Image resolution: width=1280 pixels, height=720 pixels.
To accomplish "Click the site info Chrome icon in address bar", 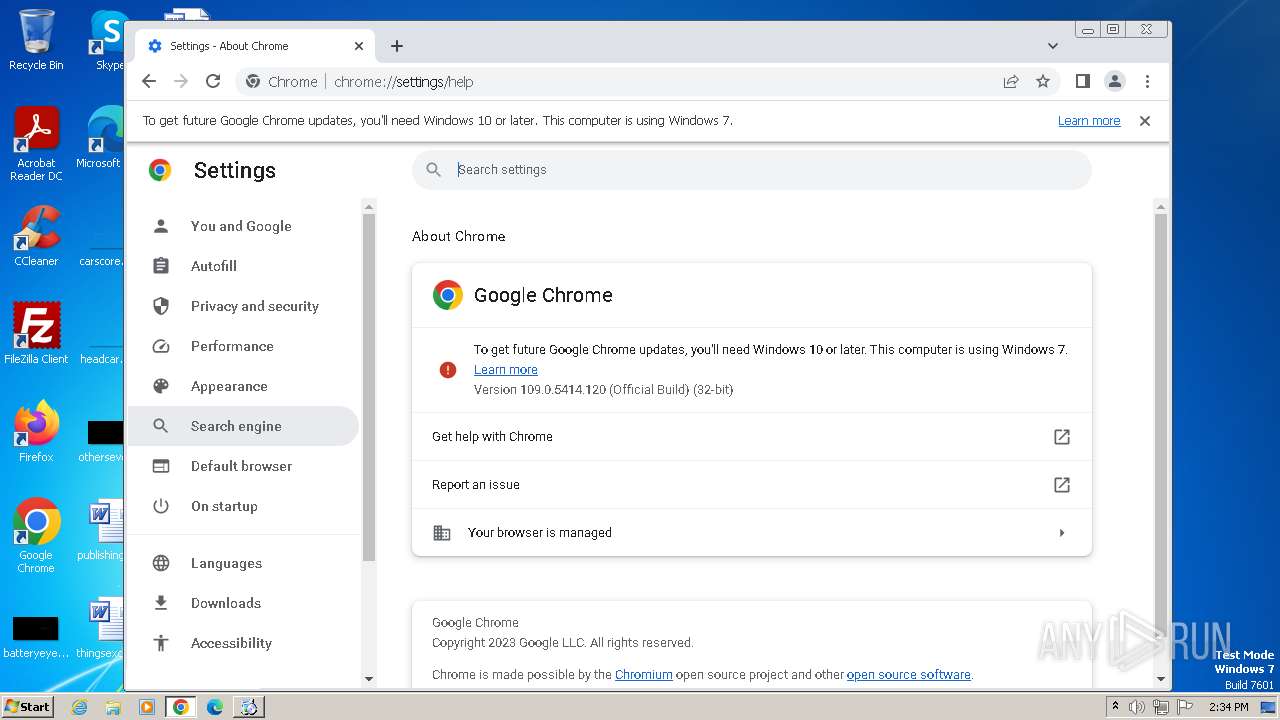I will point(253,82).
